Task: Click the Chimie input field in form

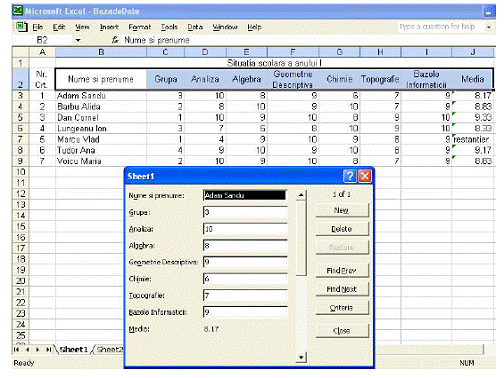Action: coord(245,279)
